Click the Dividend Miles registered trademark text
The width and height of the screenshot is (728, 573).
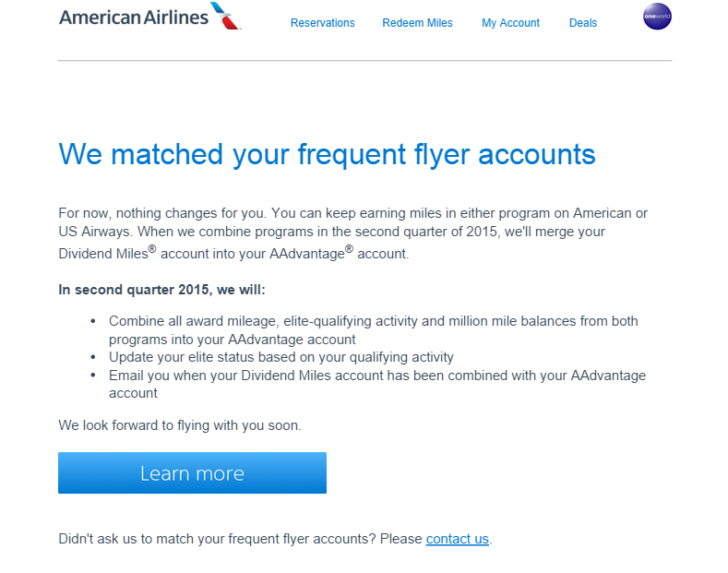pos(107,253)
